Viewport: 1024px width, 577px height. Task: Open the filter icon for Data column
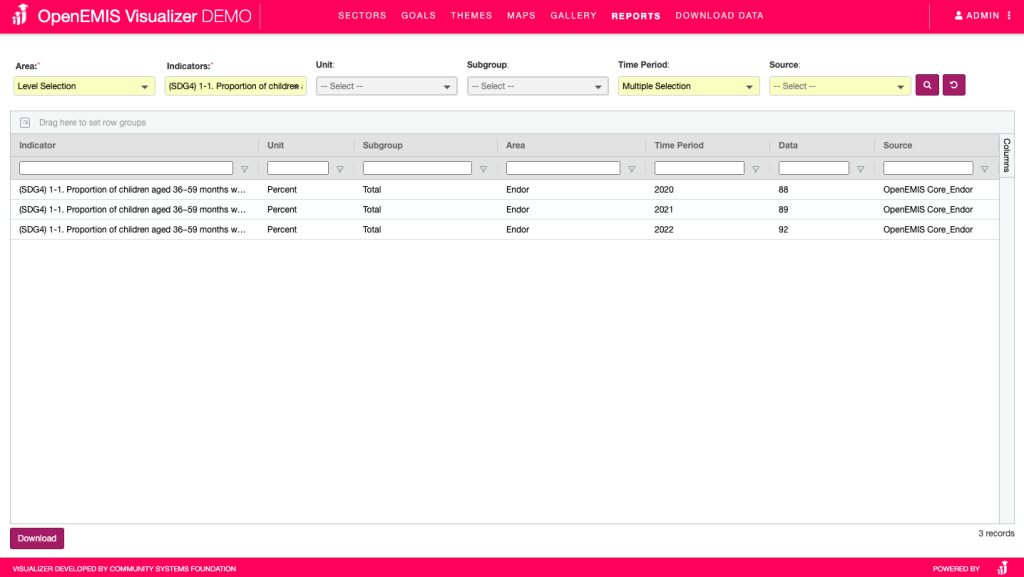coord(860,169)
